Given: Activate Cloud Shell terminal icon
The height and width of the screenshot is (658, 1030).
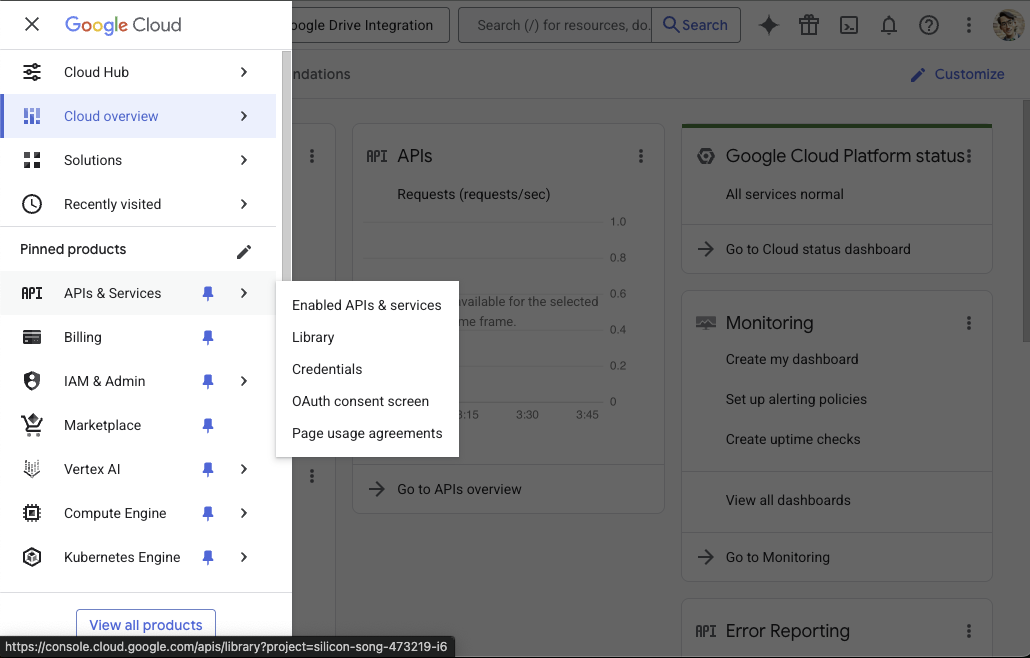Looking at the screenshot, I should point(849,25).
